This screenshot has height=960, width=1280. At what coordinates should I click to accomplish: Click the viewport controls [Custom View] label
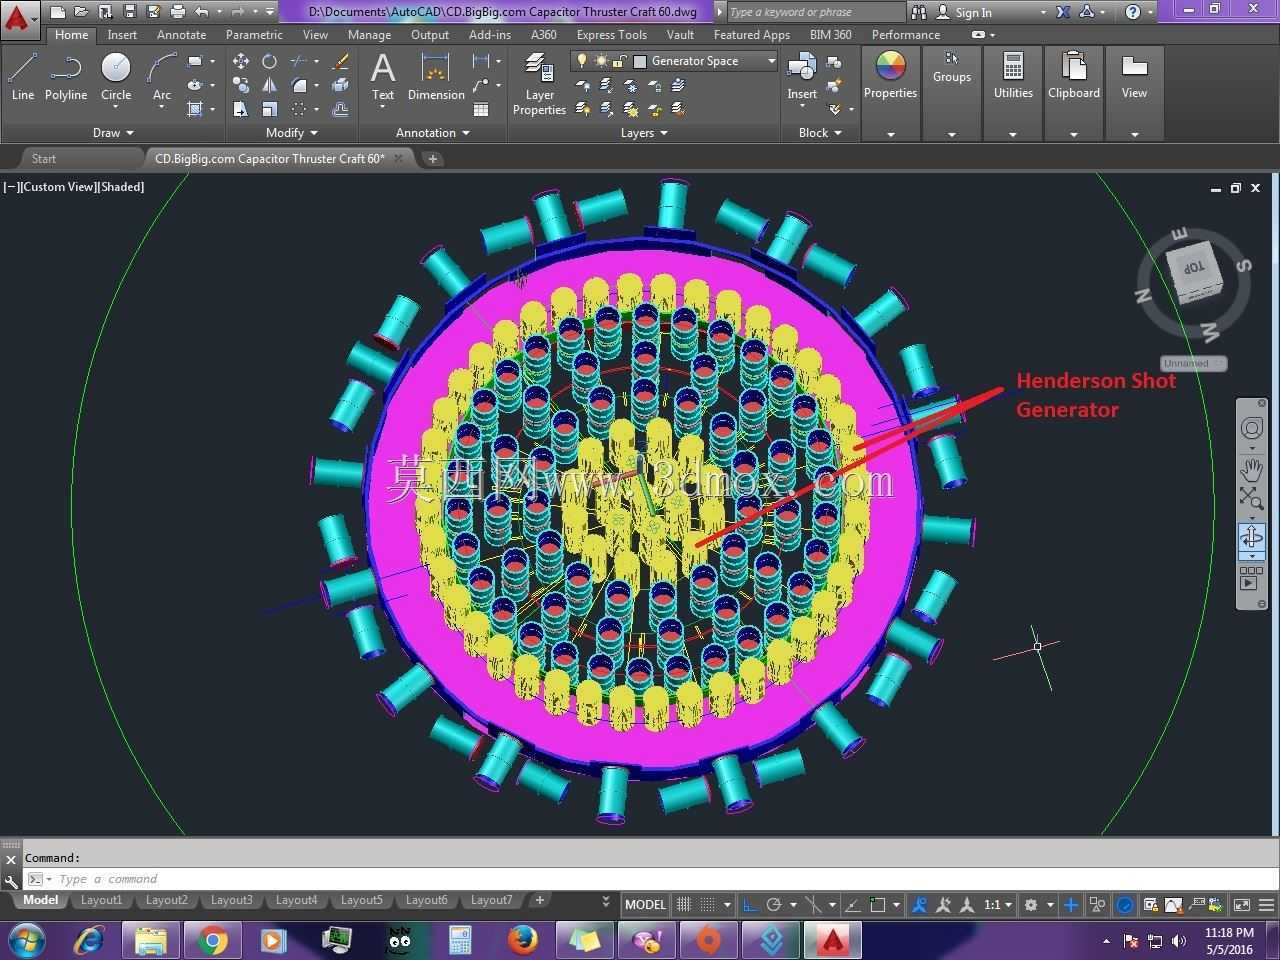(x=57, y=187)
